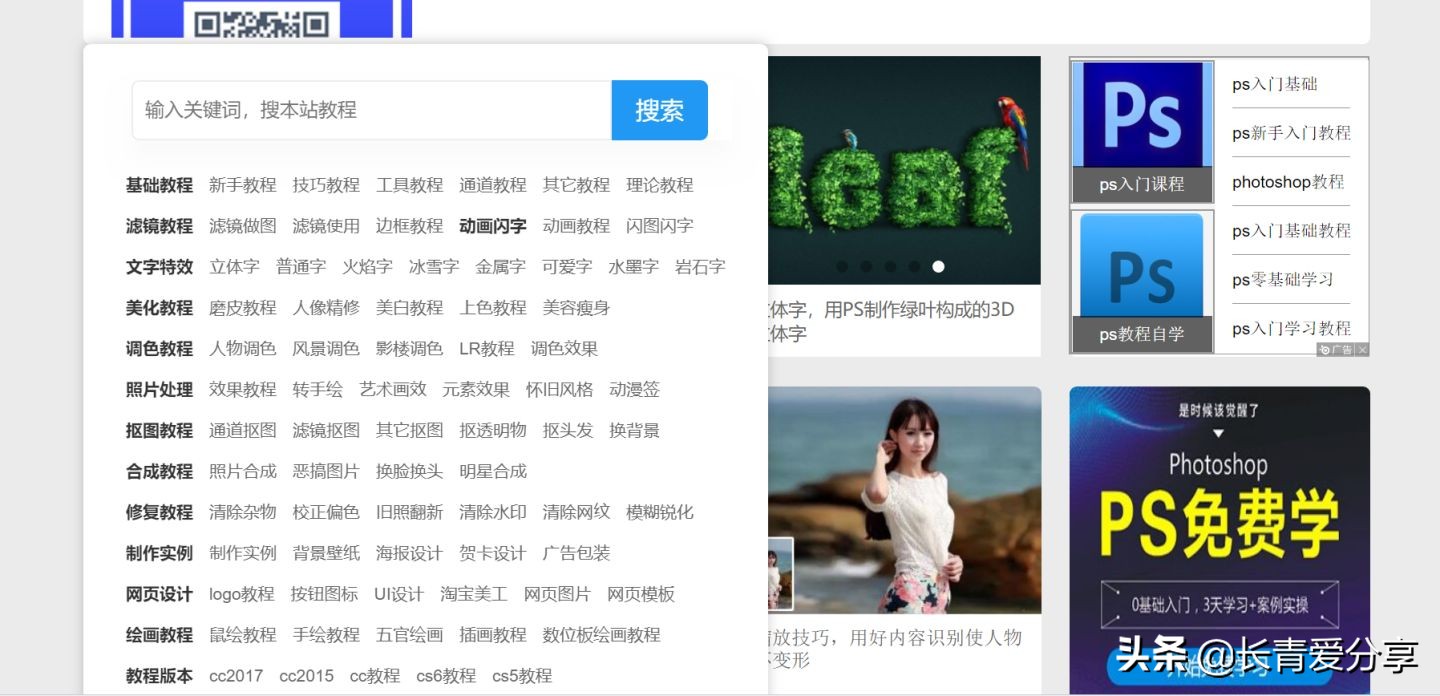Open the 动画闪字 tutorial link

493,225
